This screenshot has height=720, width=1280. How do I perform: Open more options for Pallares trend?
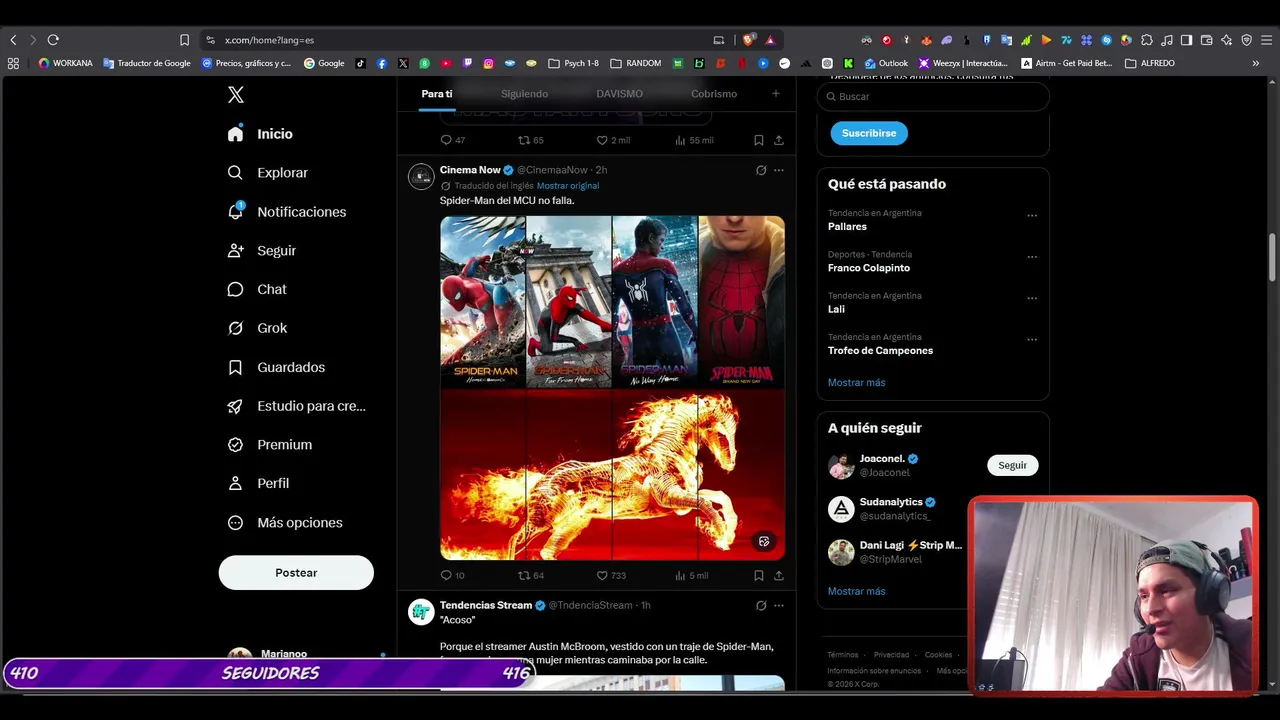[x=1032, y=215]
